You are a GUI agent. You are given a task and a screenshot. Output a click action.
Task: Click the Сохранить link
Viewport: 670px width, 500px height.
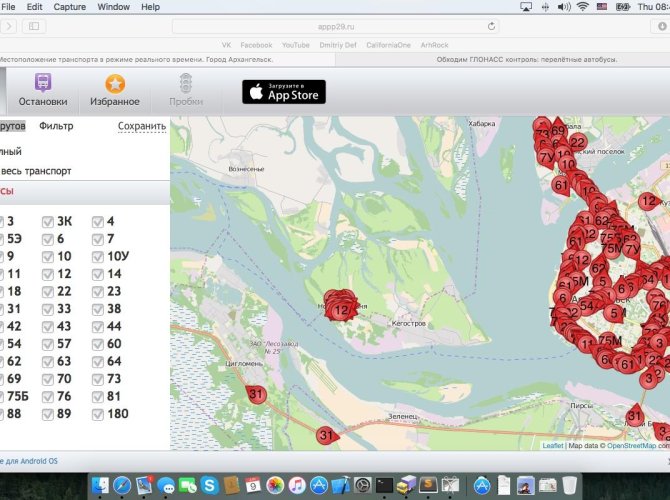click(142, 126)
